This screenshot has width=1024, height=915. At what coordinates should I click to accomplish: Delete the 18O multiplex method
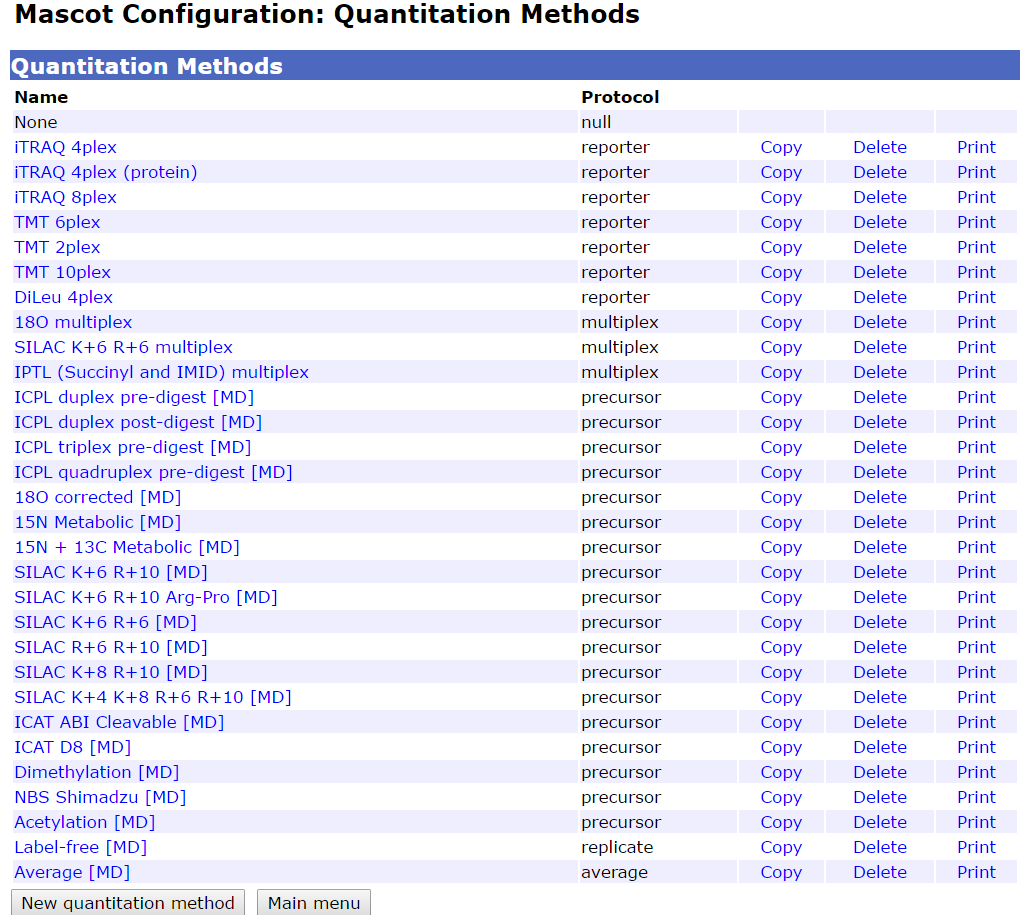tap(880, 322)
